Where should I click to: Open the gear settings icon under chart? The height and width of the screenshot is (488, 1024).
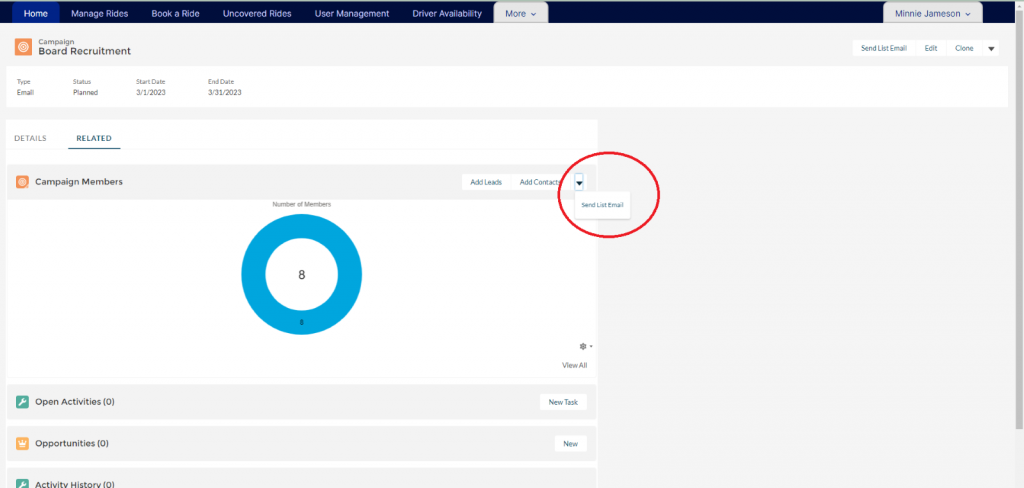click(x=584, y=346)
